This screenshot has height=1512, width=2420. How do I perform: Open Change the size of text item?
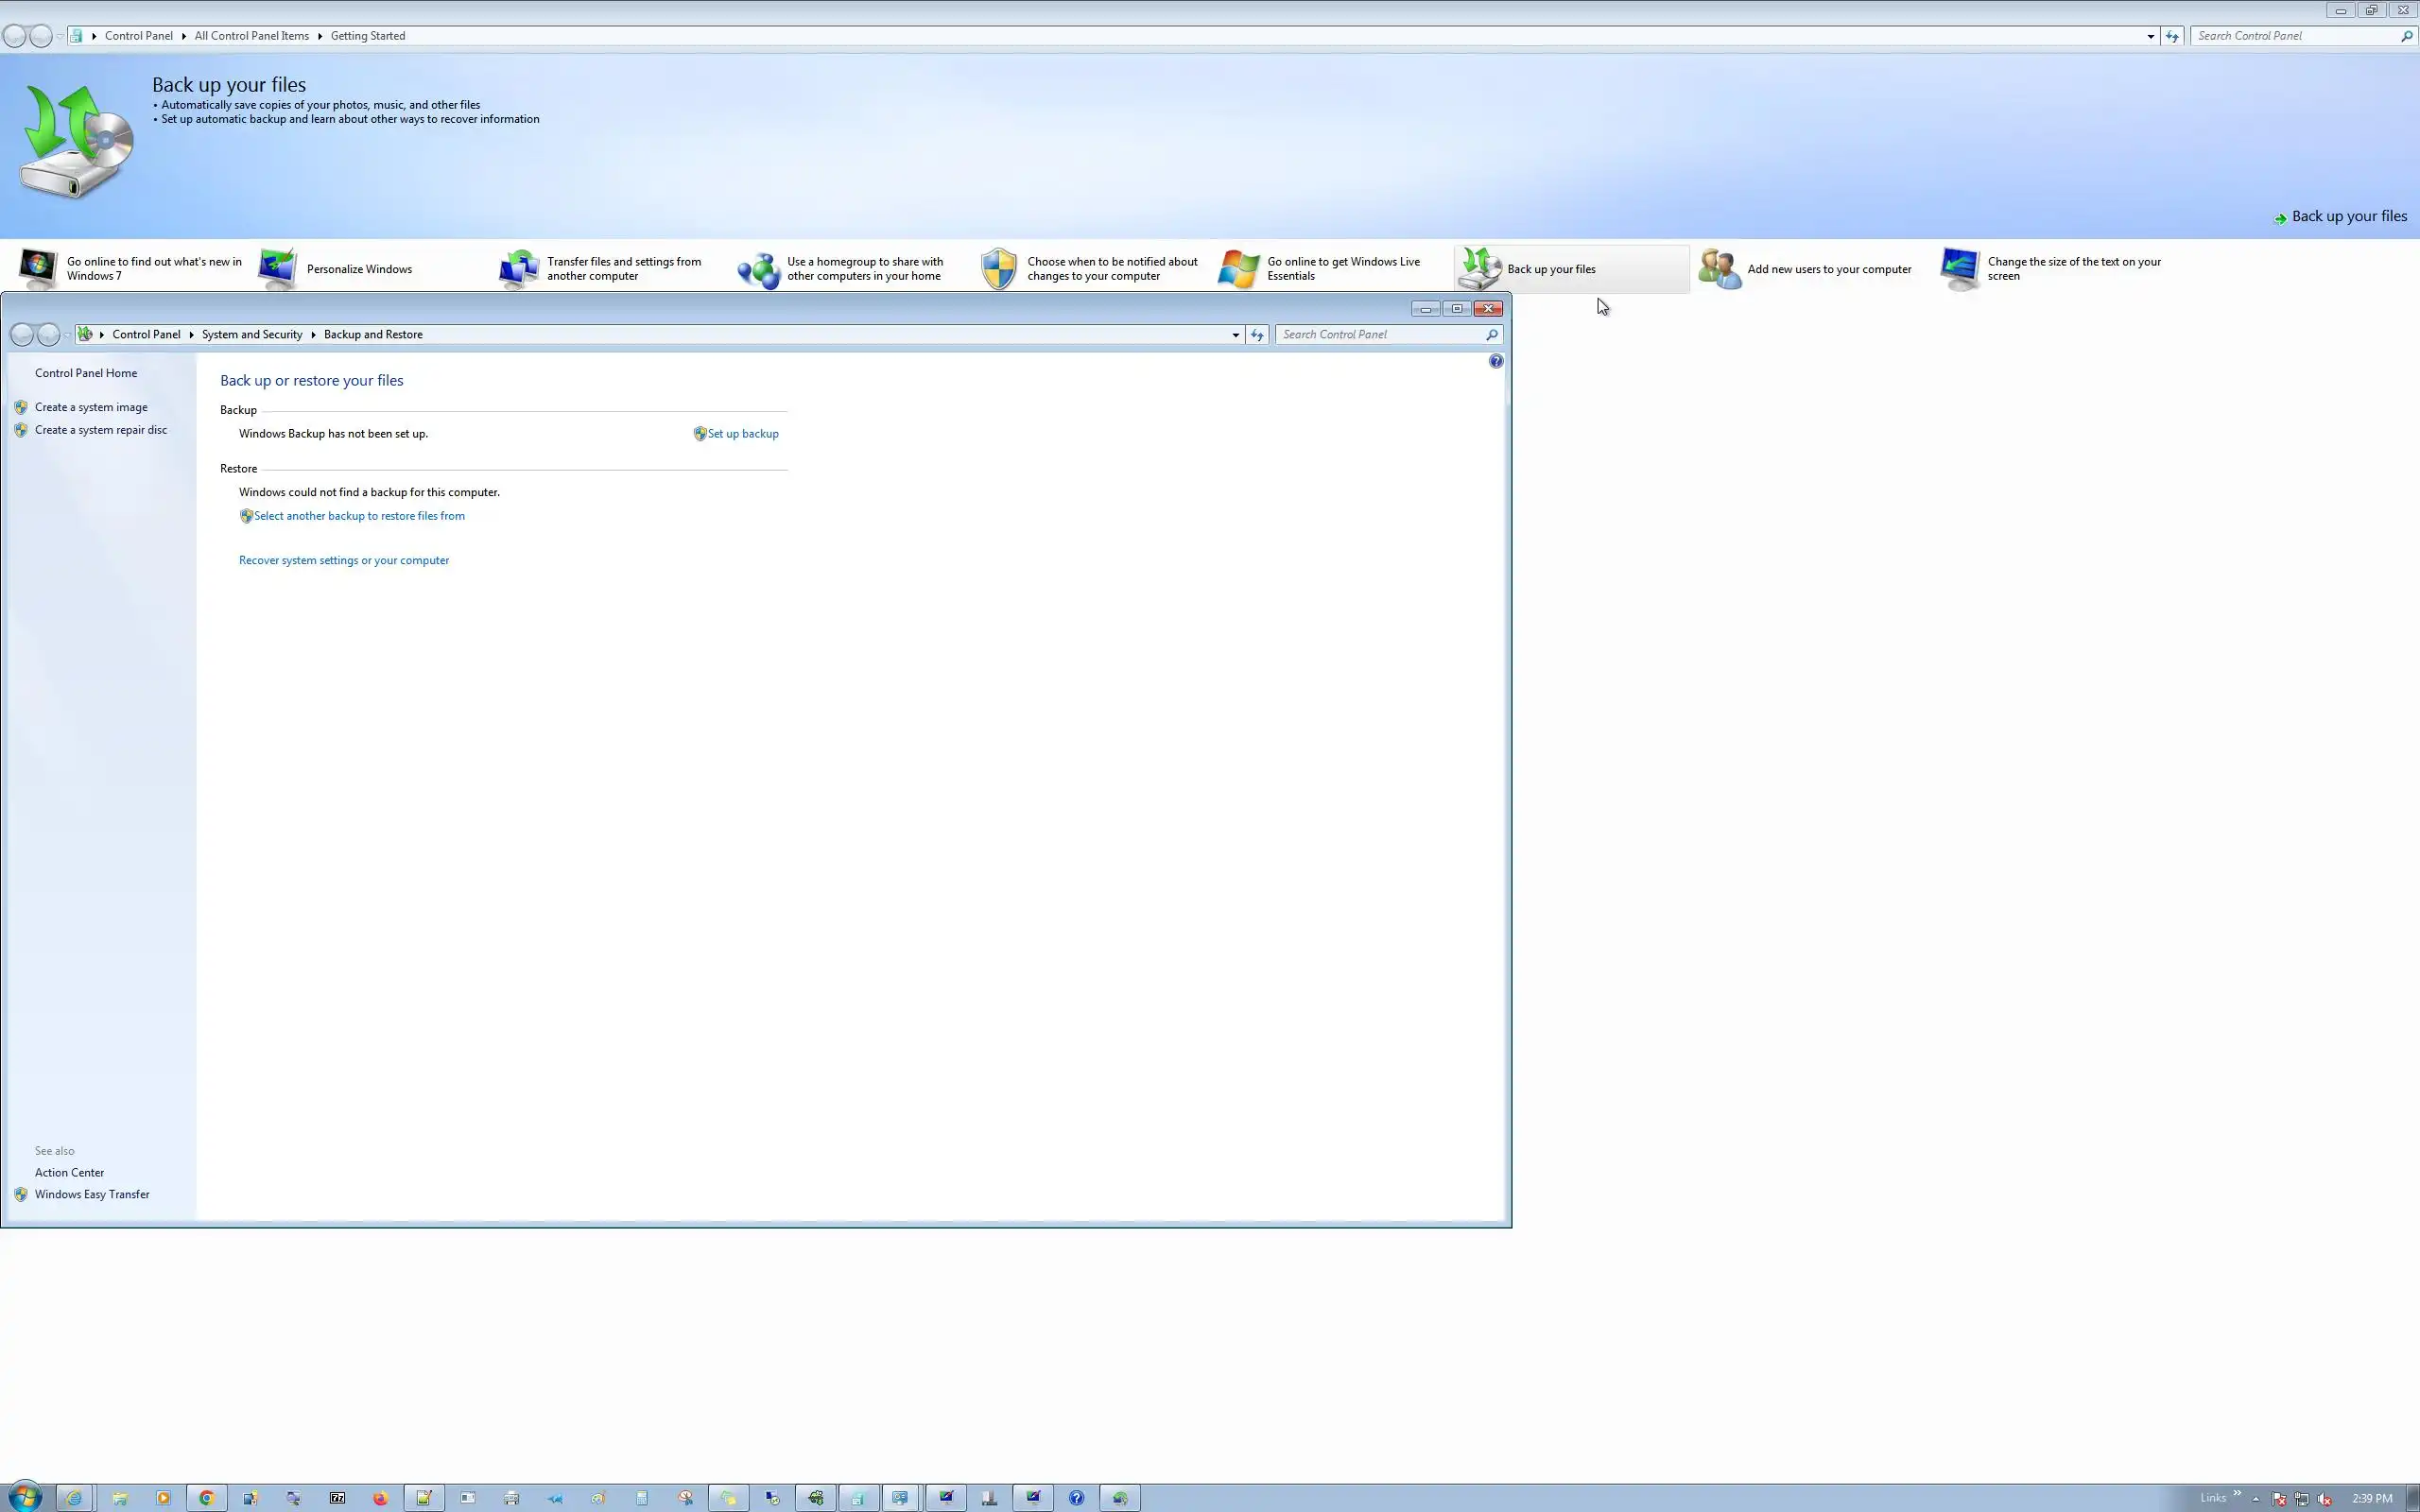tap(2073, 269)
